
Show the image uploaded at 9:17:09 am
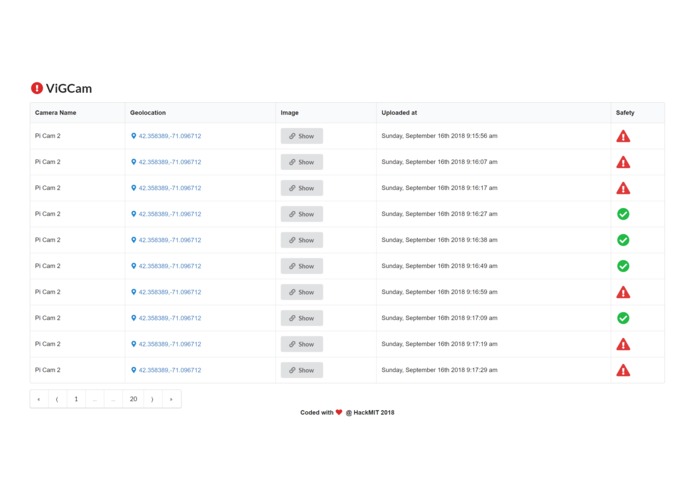click(302, 318)
